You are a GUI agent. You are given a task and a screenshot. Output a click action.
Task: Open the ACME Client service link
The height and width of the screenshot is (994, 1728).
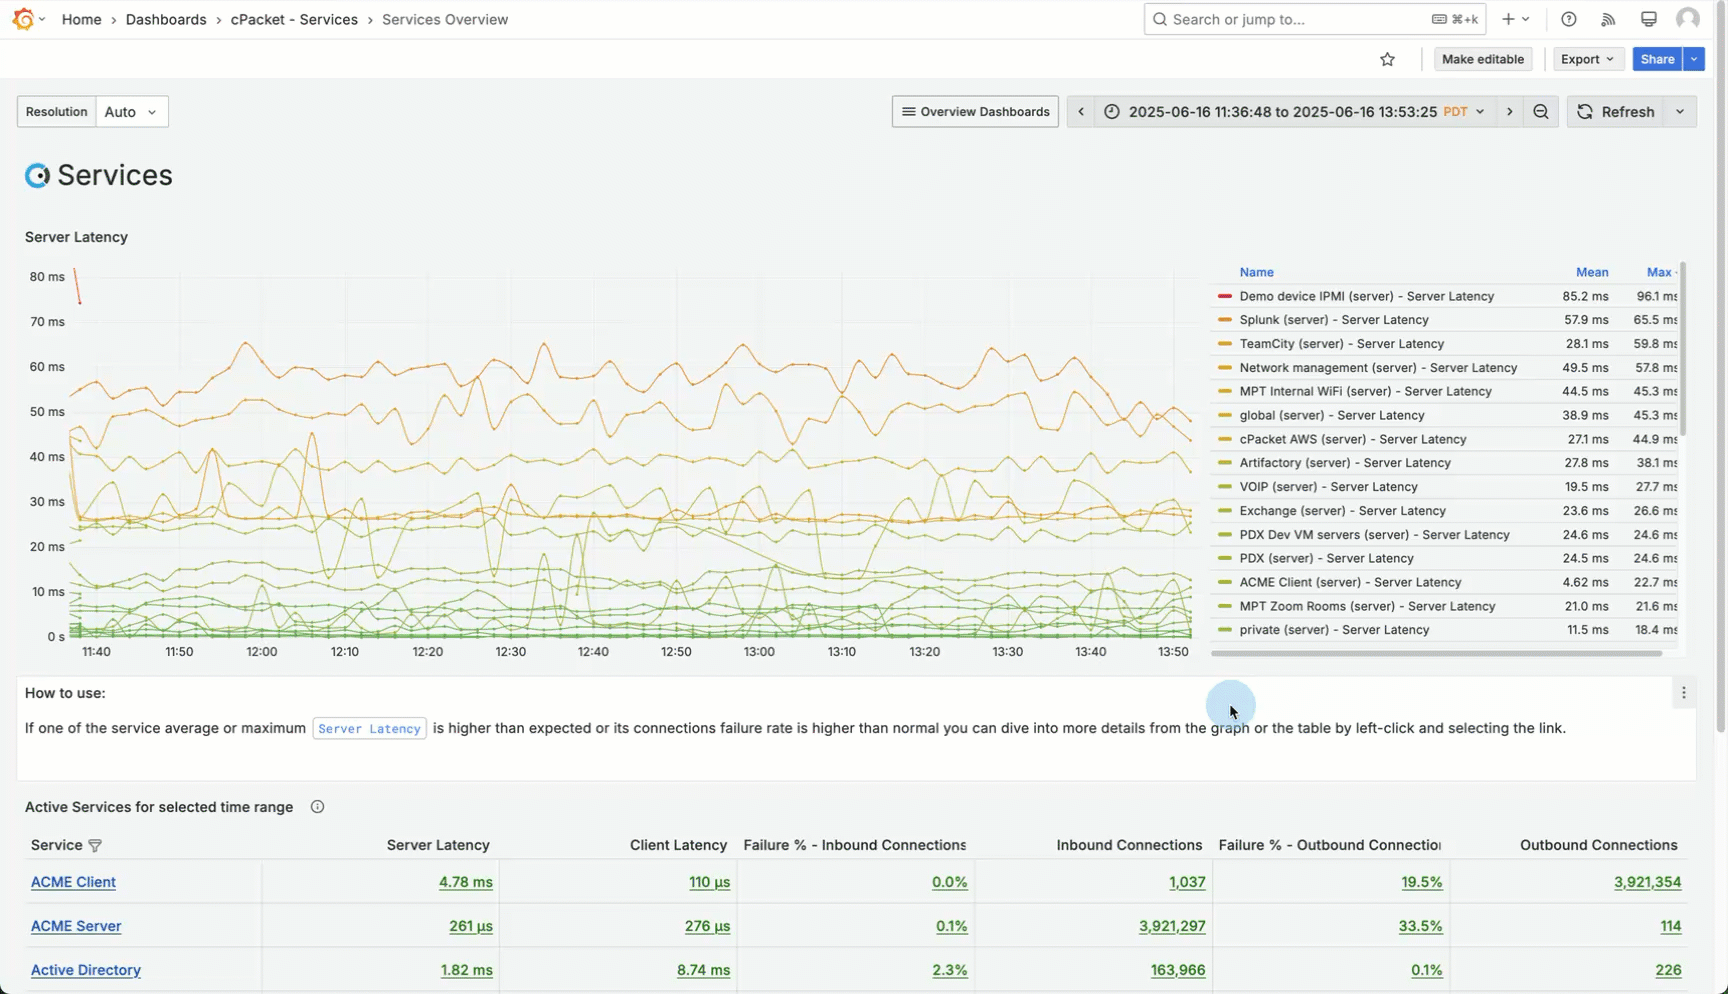coord(73,882)
